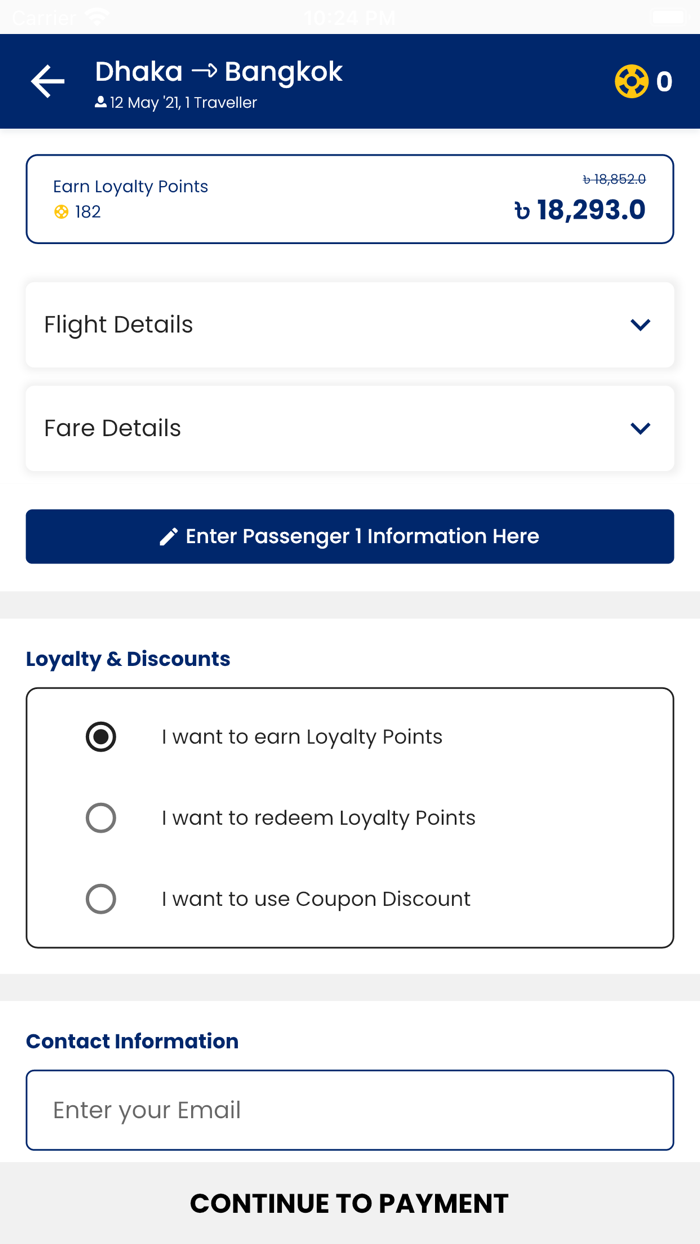Click the battery indicator in the status bar
Screen dimensions: 700x1244
668,16
